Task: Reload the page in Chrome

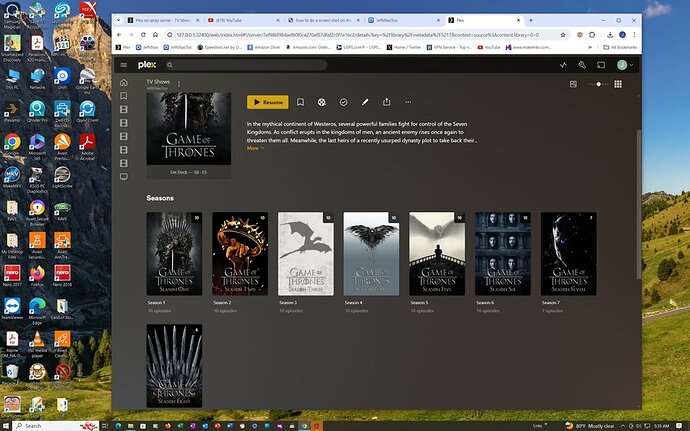Action: pos(143,35)
